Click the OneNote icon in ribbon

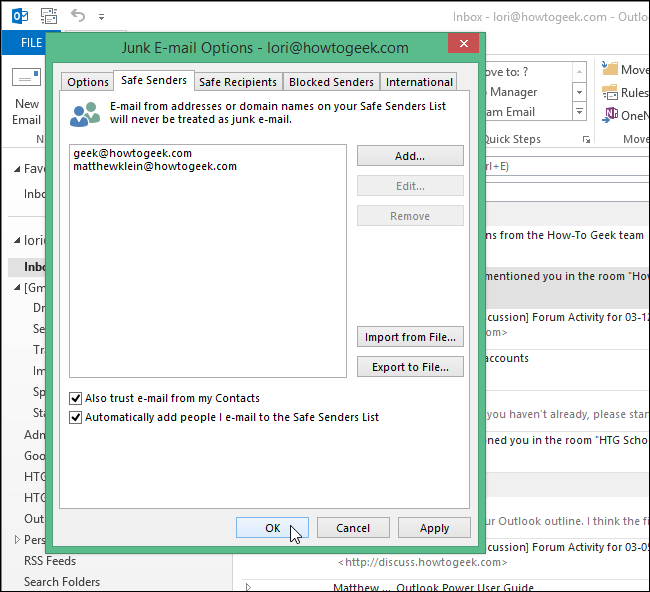coord(610,115)
